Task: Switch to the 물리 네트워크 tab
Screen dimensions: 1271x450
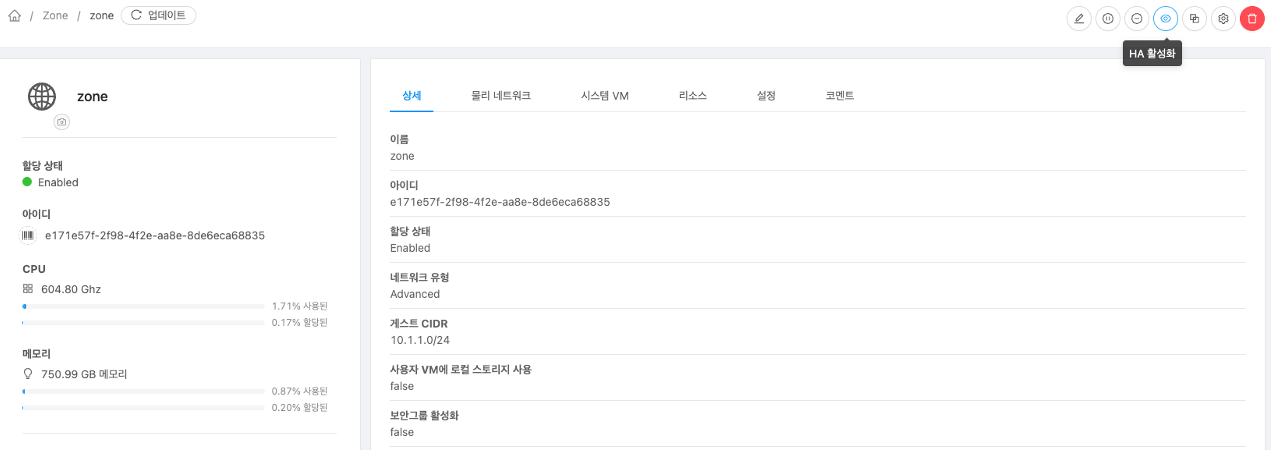Action: coord(500,96)
